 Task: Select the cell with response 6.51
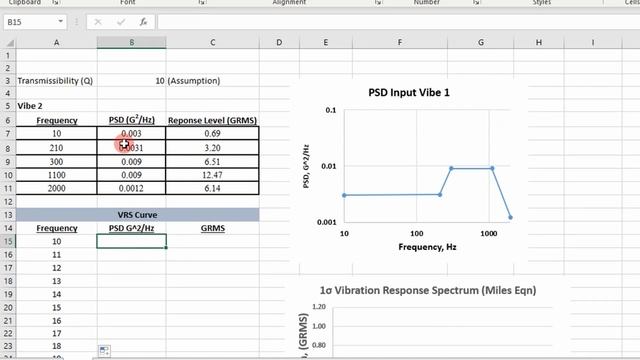coord(213,162)
